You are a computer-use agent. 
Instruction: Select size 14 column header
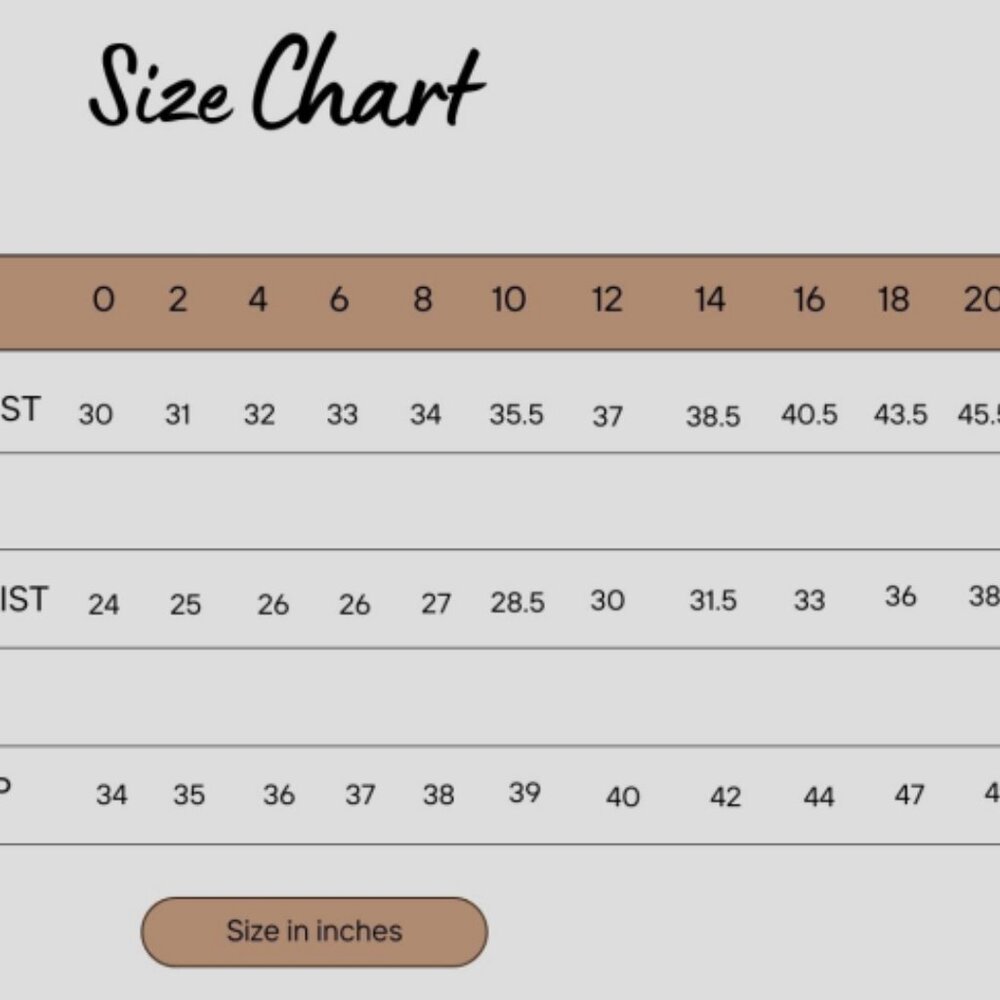point(710,299)
